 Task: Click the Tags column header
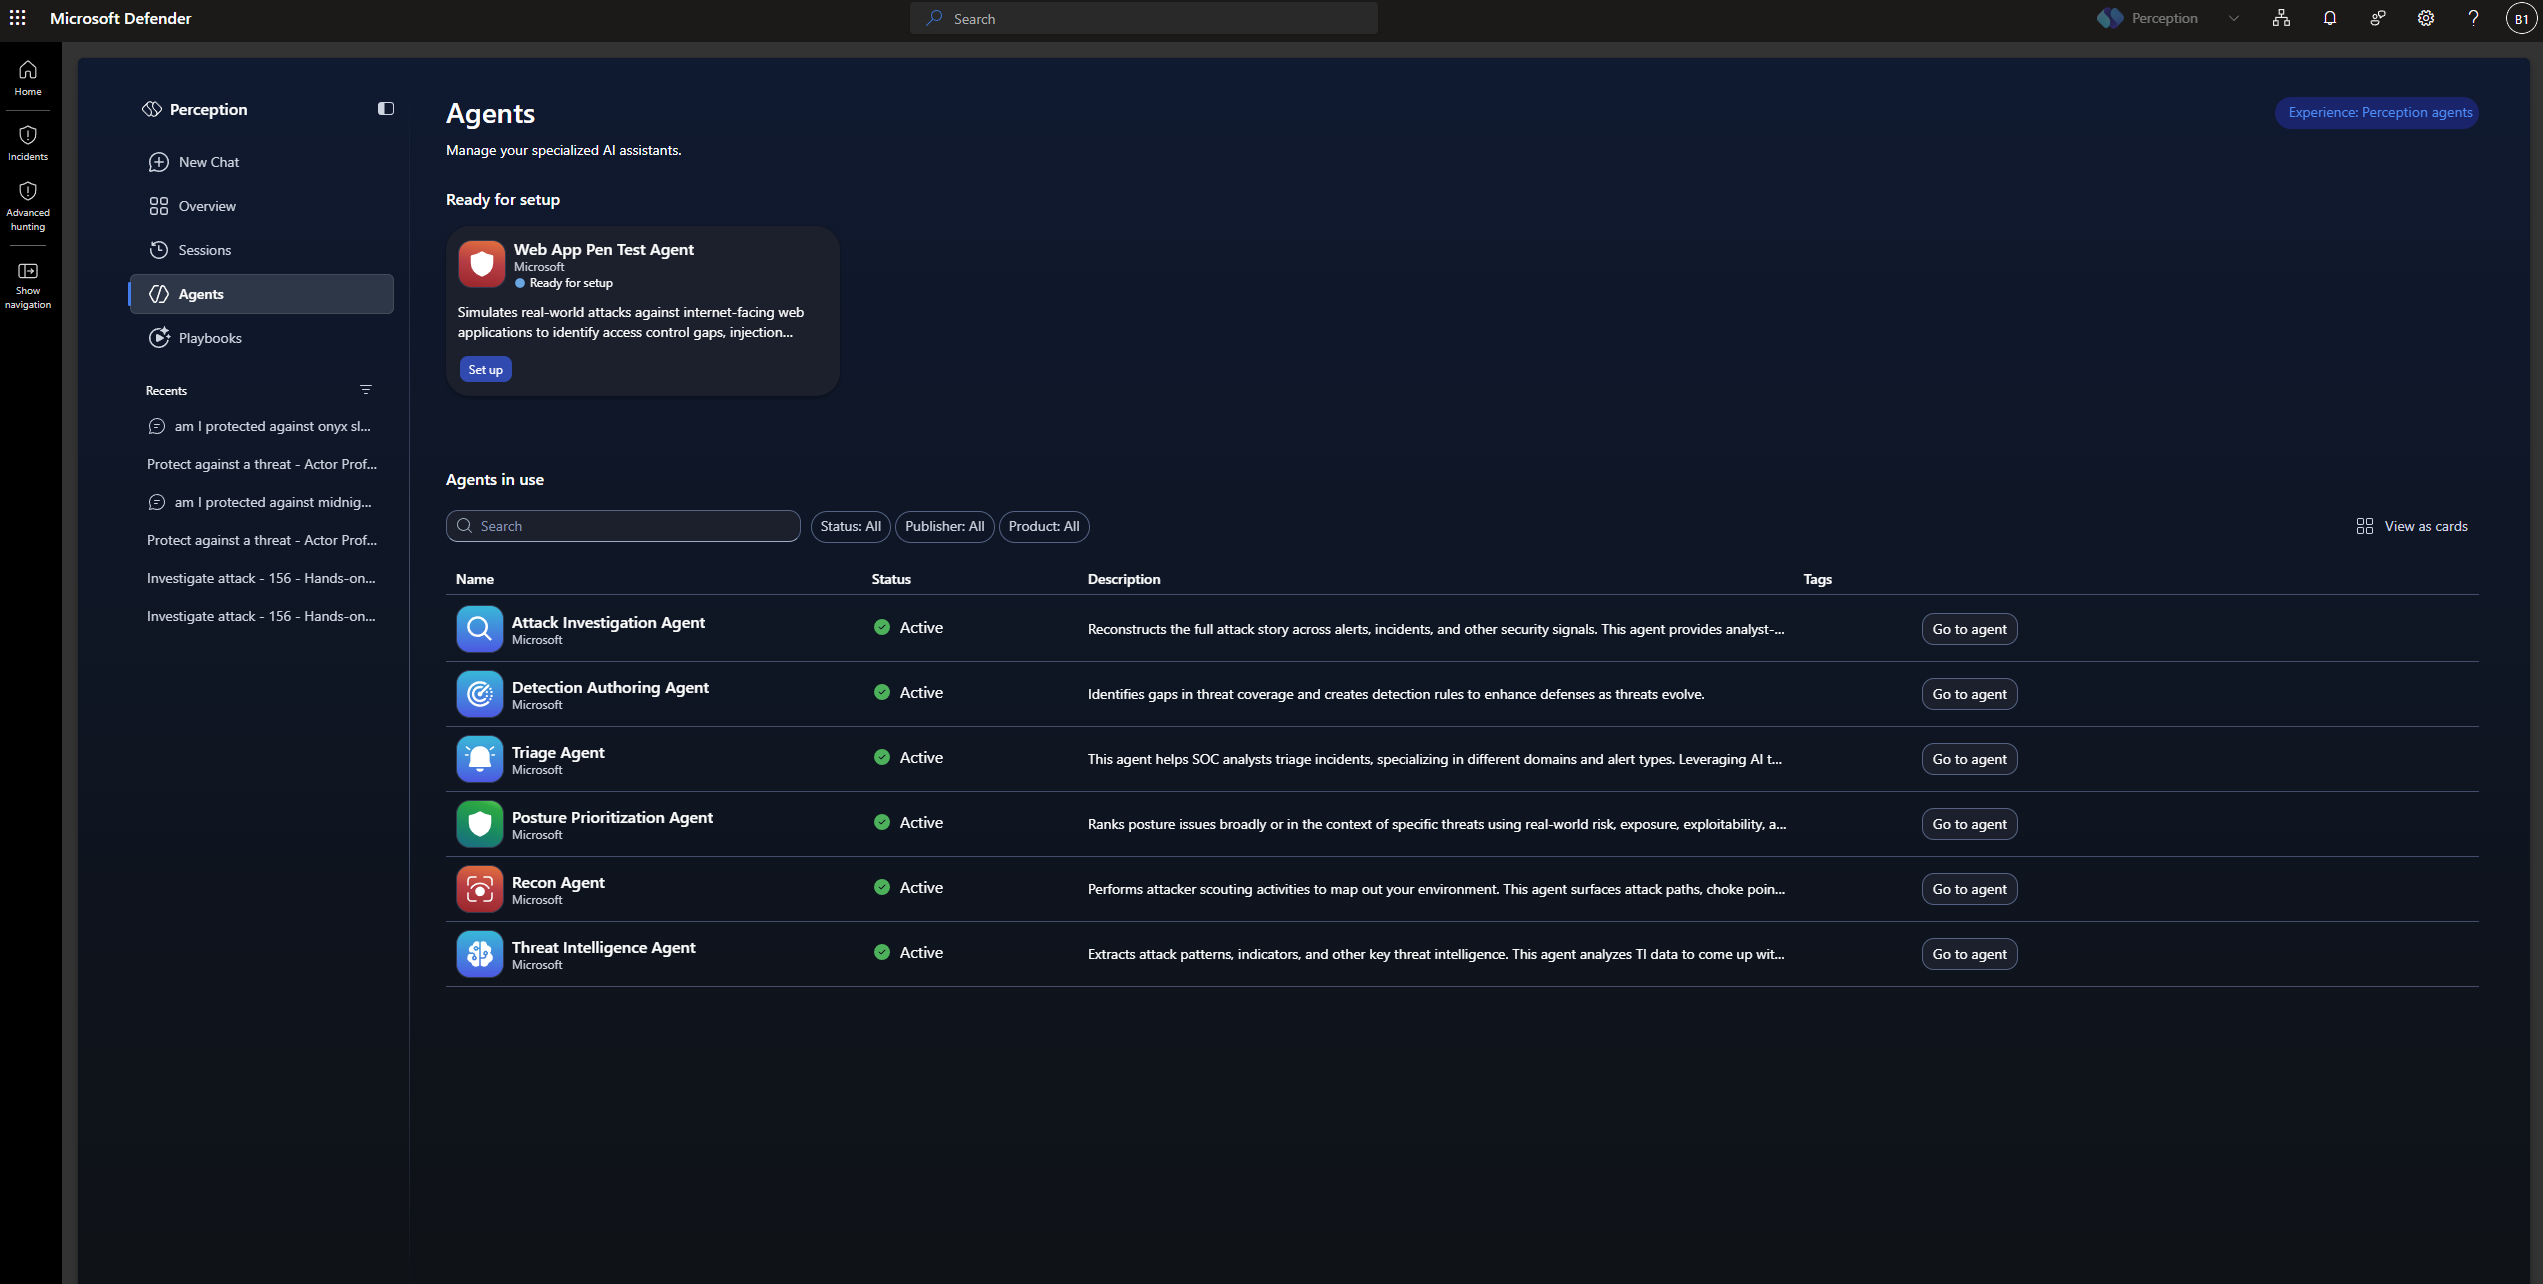tap(1817, 579)
